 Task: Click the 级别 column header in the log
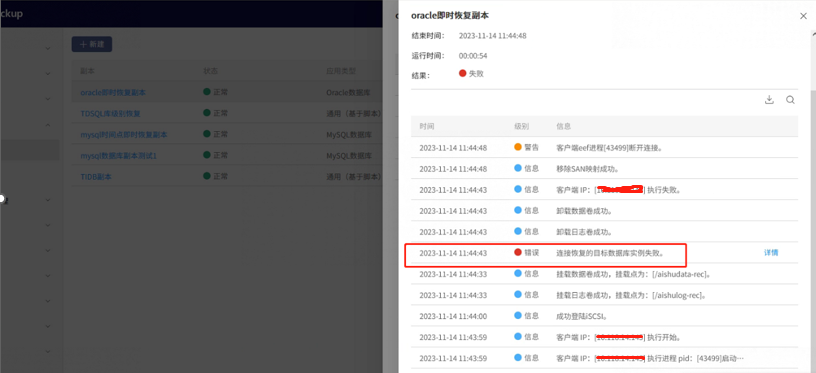[x=521, y=126]
